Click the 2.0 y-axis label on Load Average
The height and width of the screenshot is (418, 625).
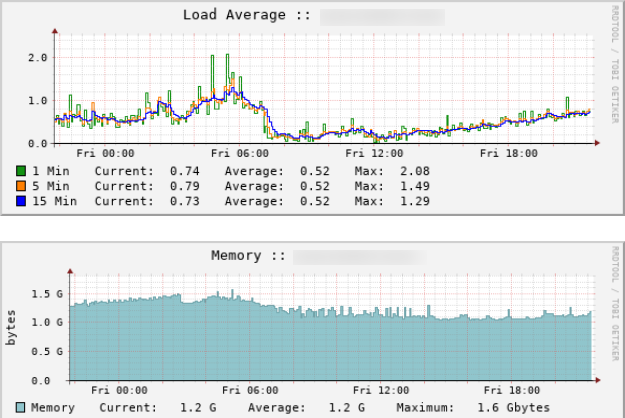click(37, 57)
